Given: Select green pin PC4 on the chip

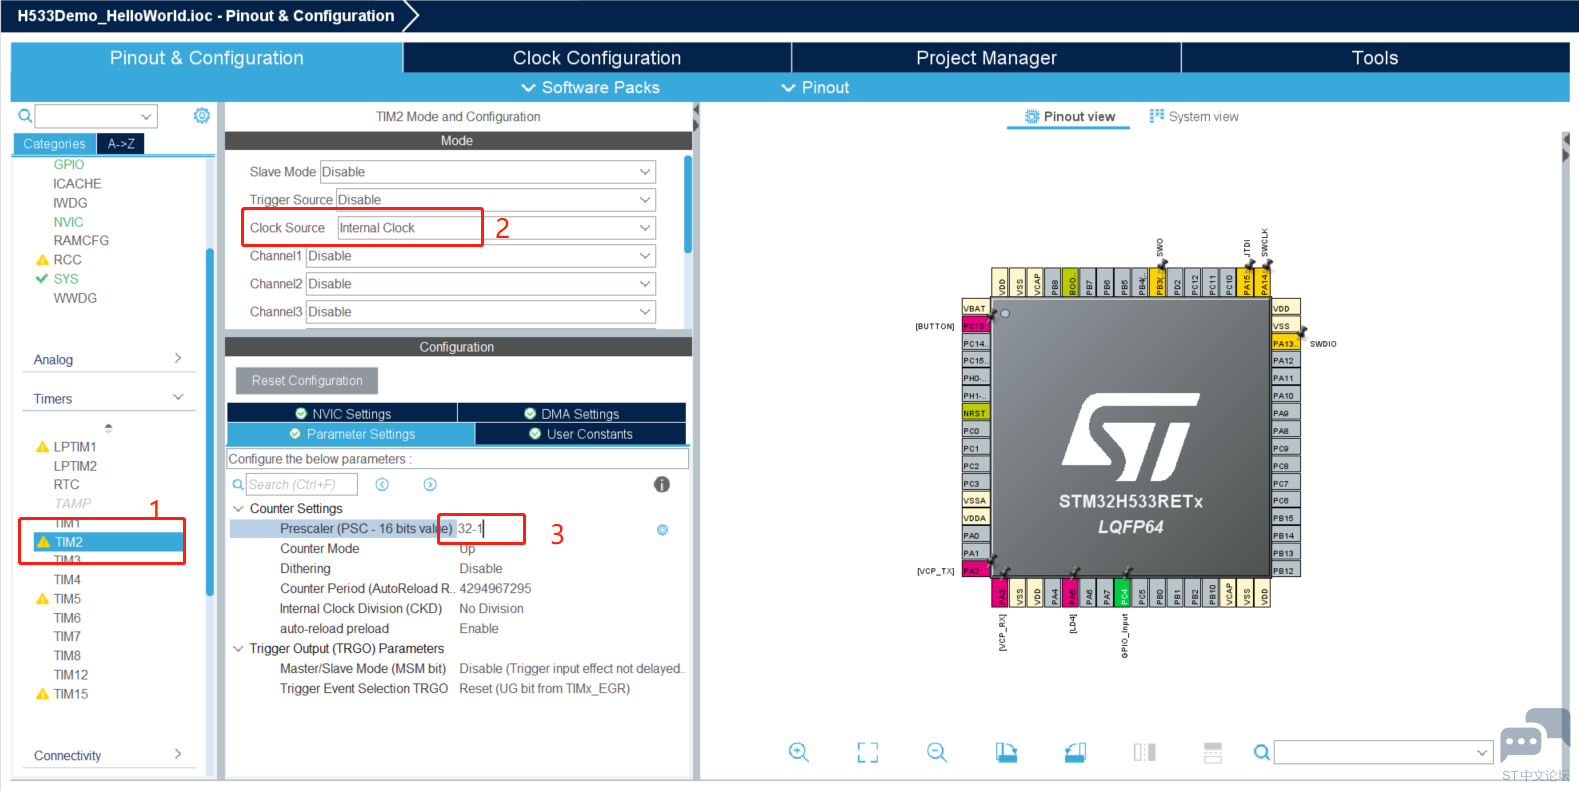Looking at the screenshot, I should tap(1123, 593).
